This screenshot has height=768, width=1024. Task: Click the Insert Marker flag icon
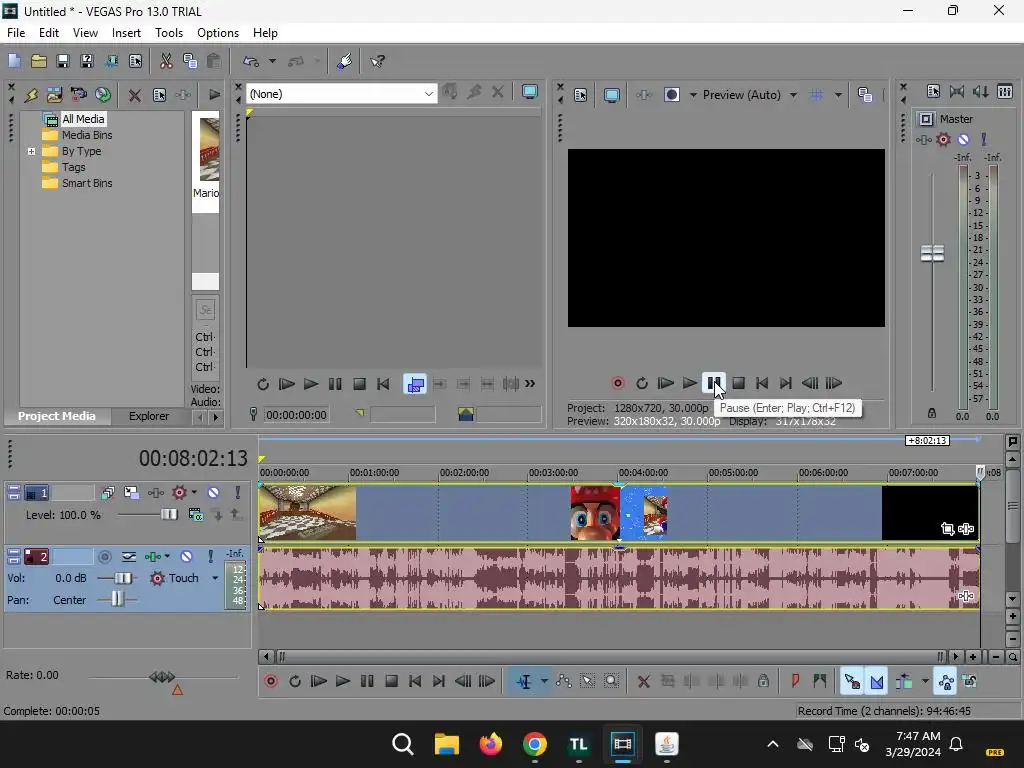tap(795, 682)
